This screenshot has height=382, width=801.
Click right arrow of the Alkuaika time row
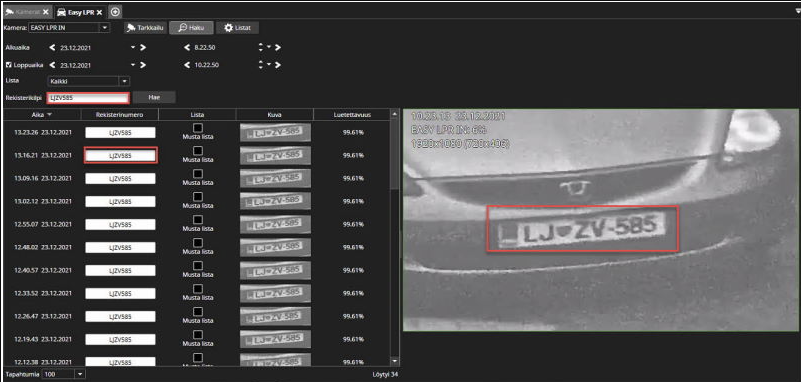pos(278,47)
